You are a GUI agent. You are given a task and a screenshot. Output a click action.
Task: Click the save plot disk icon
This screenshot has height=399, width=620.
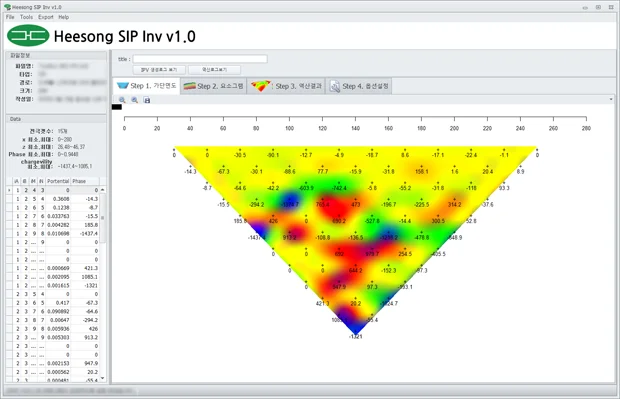coord(147,100)
